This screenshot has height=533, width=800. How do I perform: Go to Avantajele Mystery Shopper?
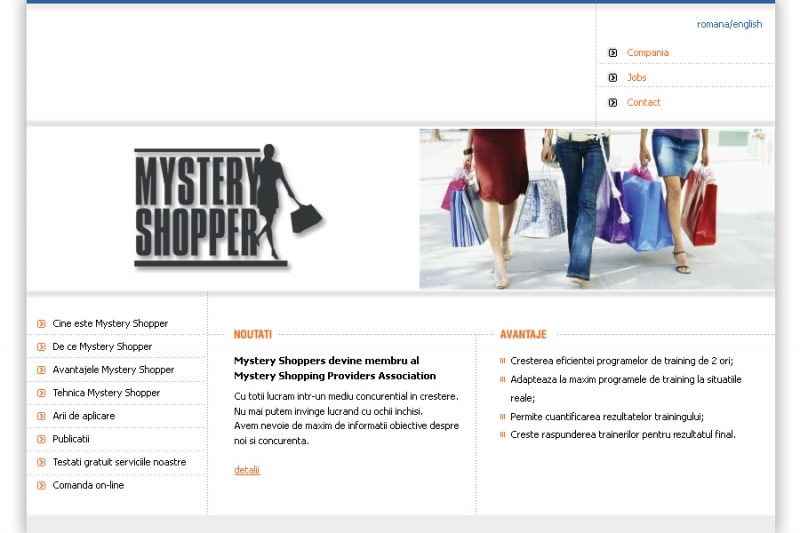click(x=113, y=370)
